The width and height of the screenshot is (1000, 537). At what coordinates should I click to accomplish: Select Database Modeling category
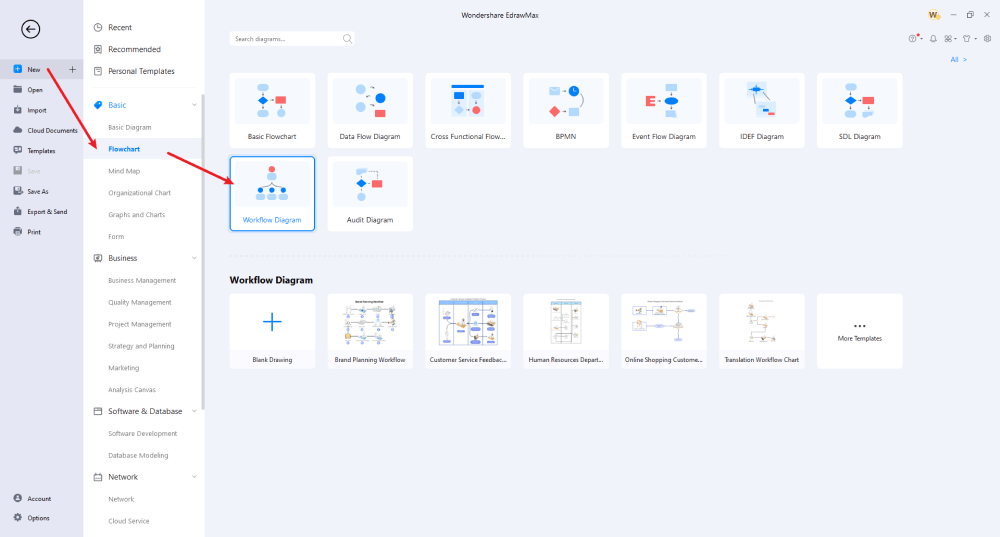tap(138, 455)
